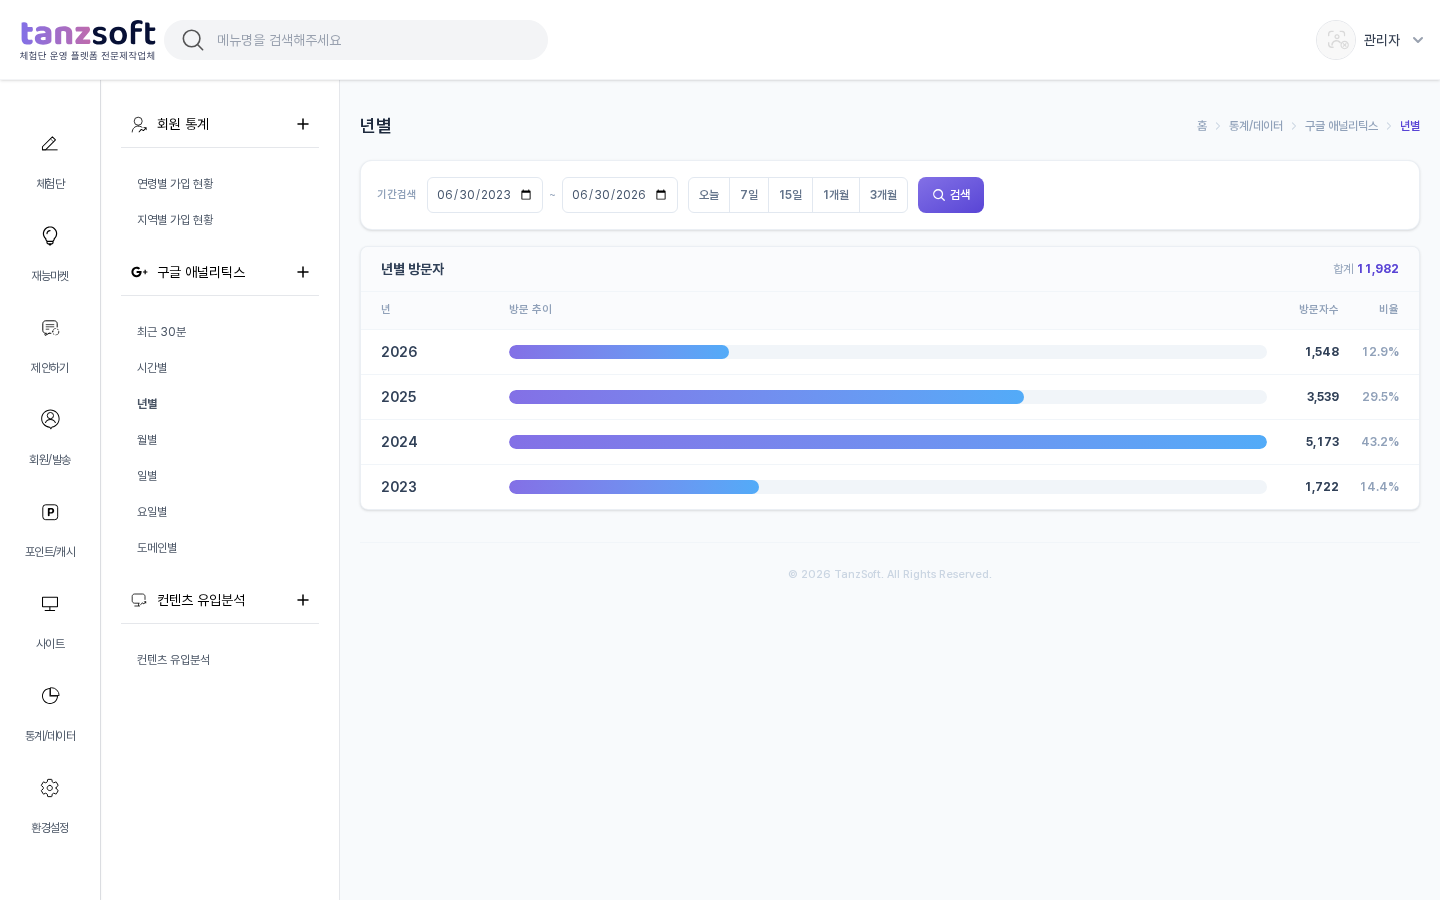The width and height of the screenshot is (1440, 900).
Task: Select the 3개월 period button
Action: click(883, 195)
